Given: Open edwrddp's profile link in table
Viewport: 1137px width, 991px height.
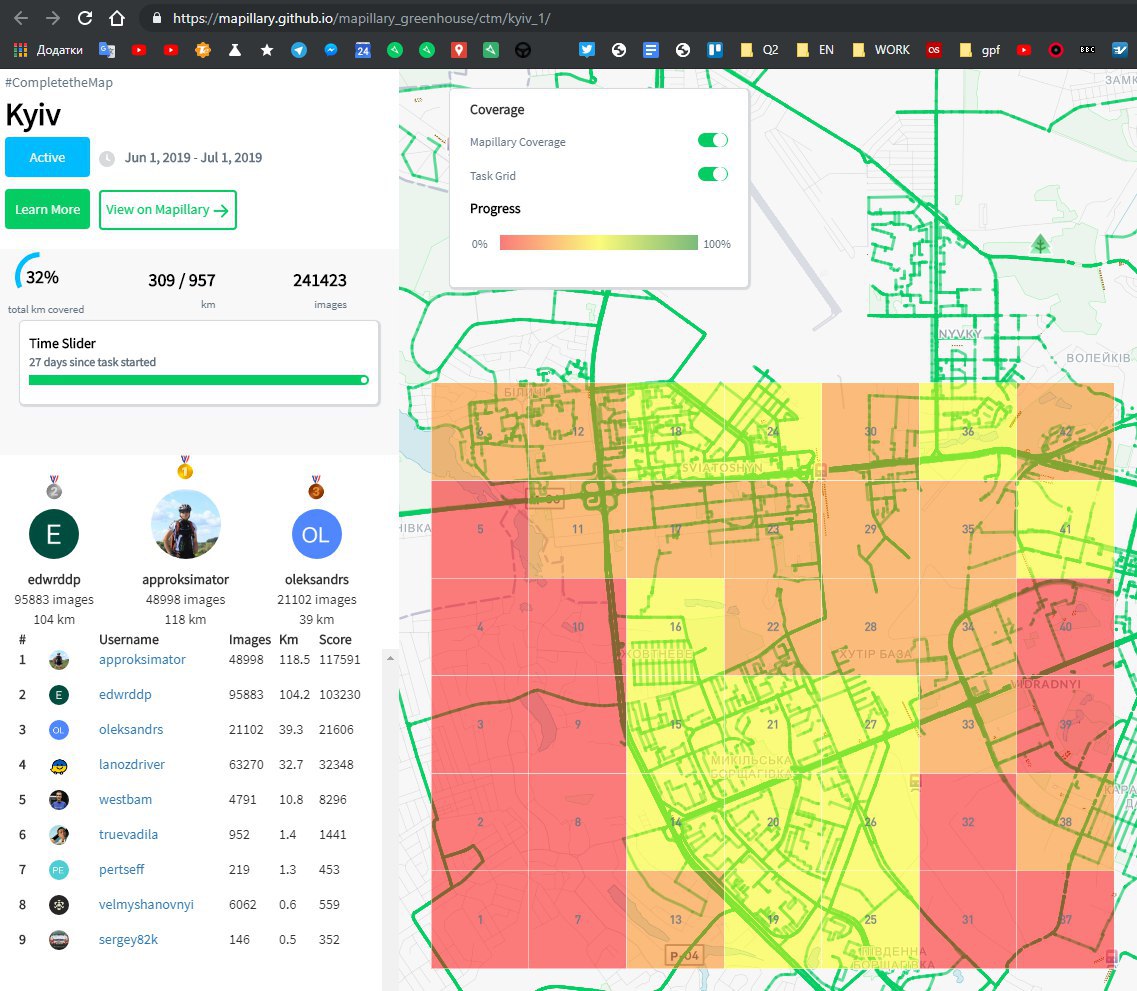Looking at the screenshot, I should click(125, 694).
